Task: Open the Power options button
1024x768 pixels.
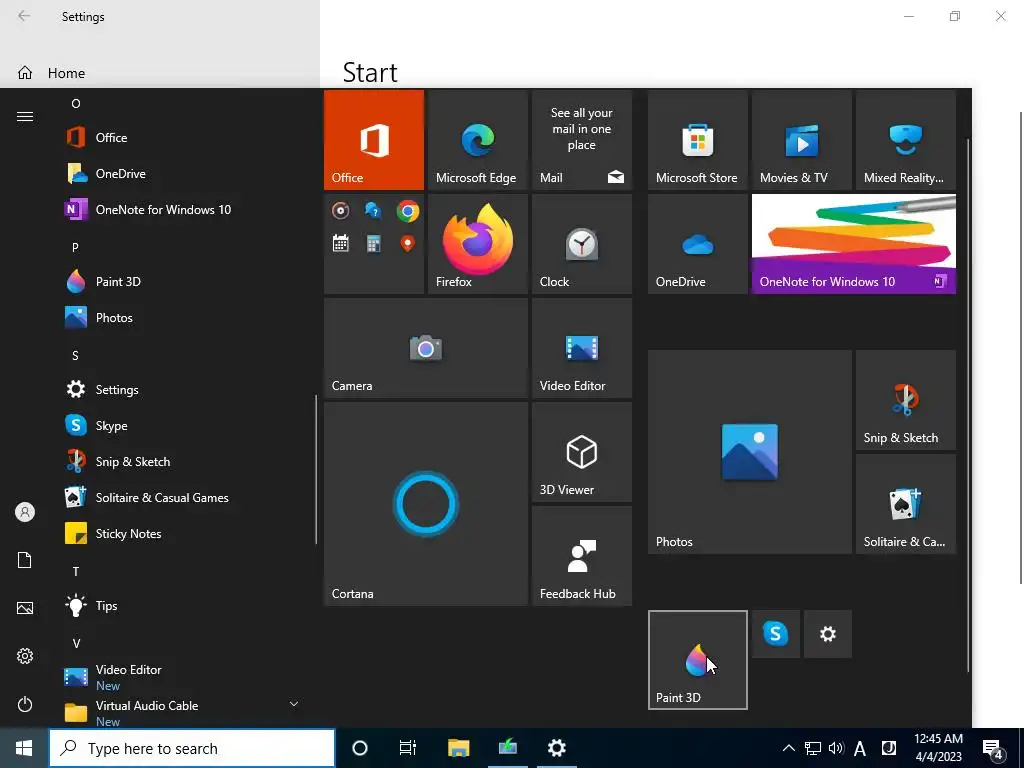Action: pyautogui.click(x=25, y=704)
